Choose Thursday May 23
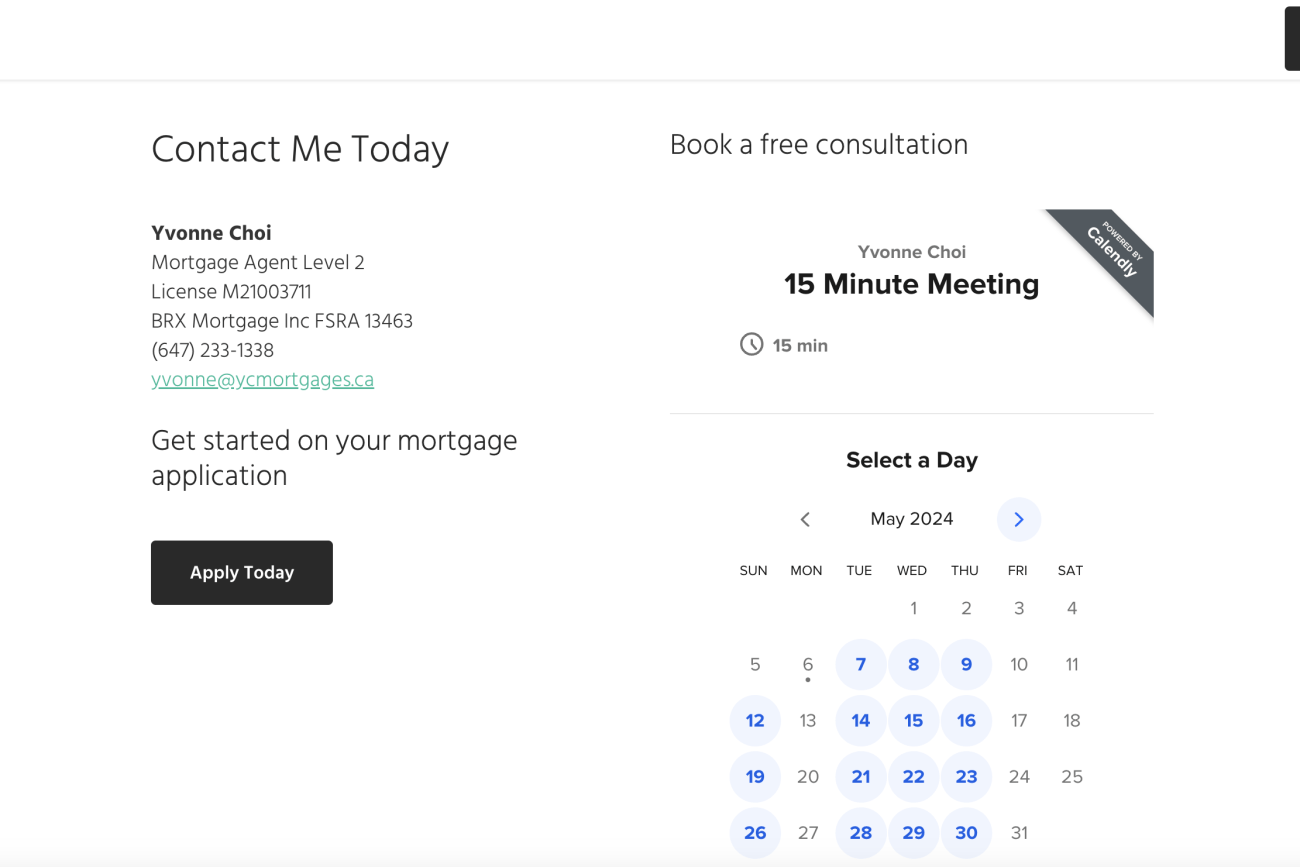This screenshot has width=1300, height=867. pos(966,776)
